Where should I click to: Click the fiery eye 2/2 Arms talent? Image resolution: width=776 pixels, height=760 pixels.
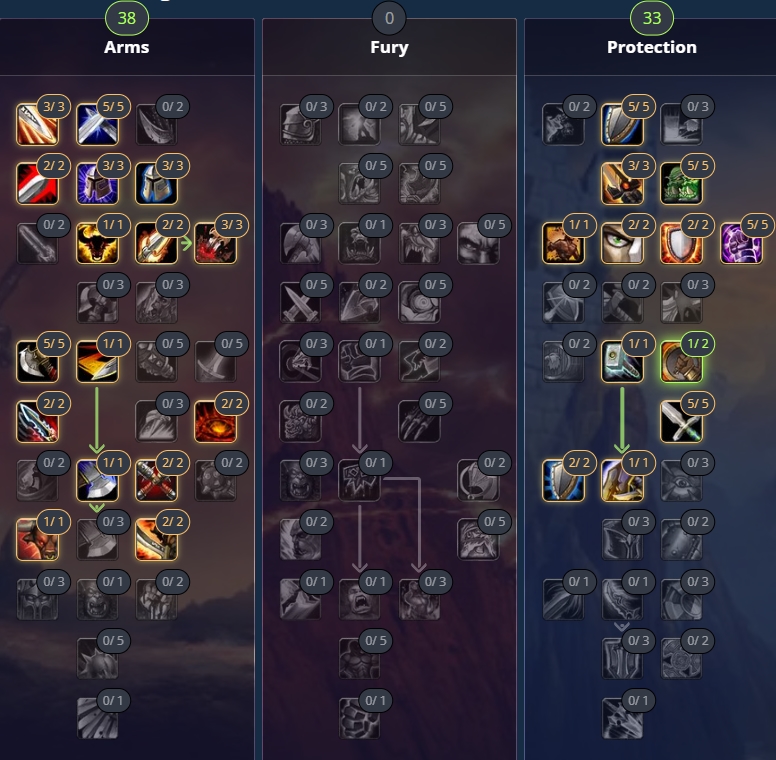coord(216,421)
